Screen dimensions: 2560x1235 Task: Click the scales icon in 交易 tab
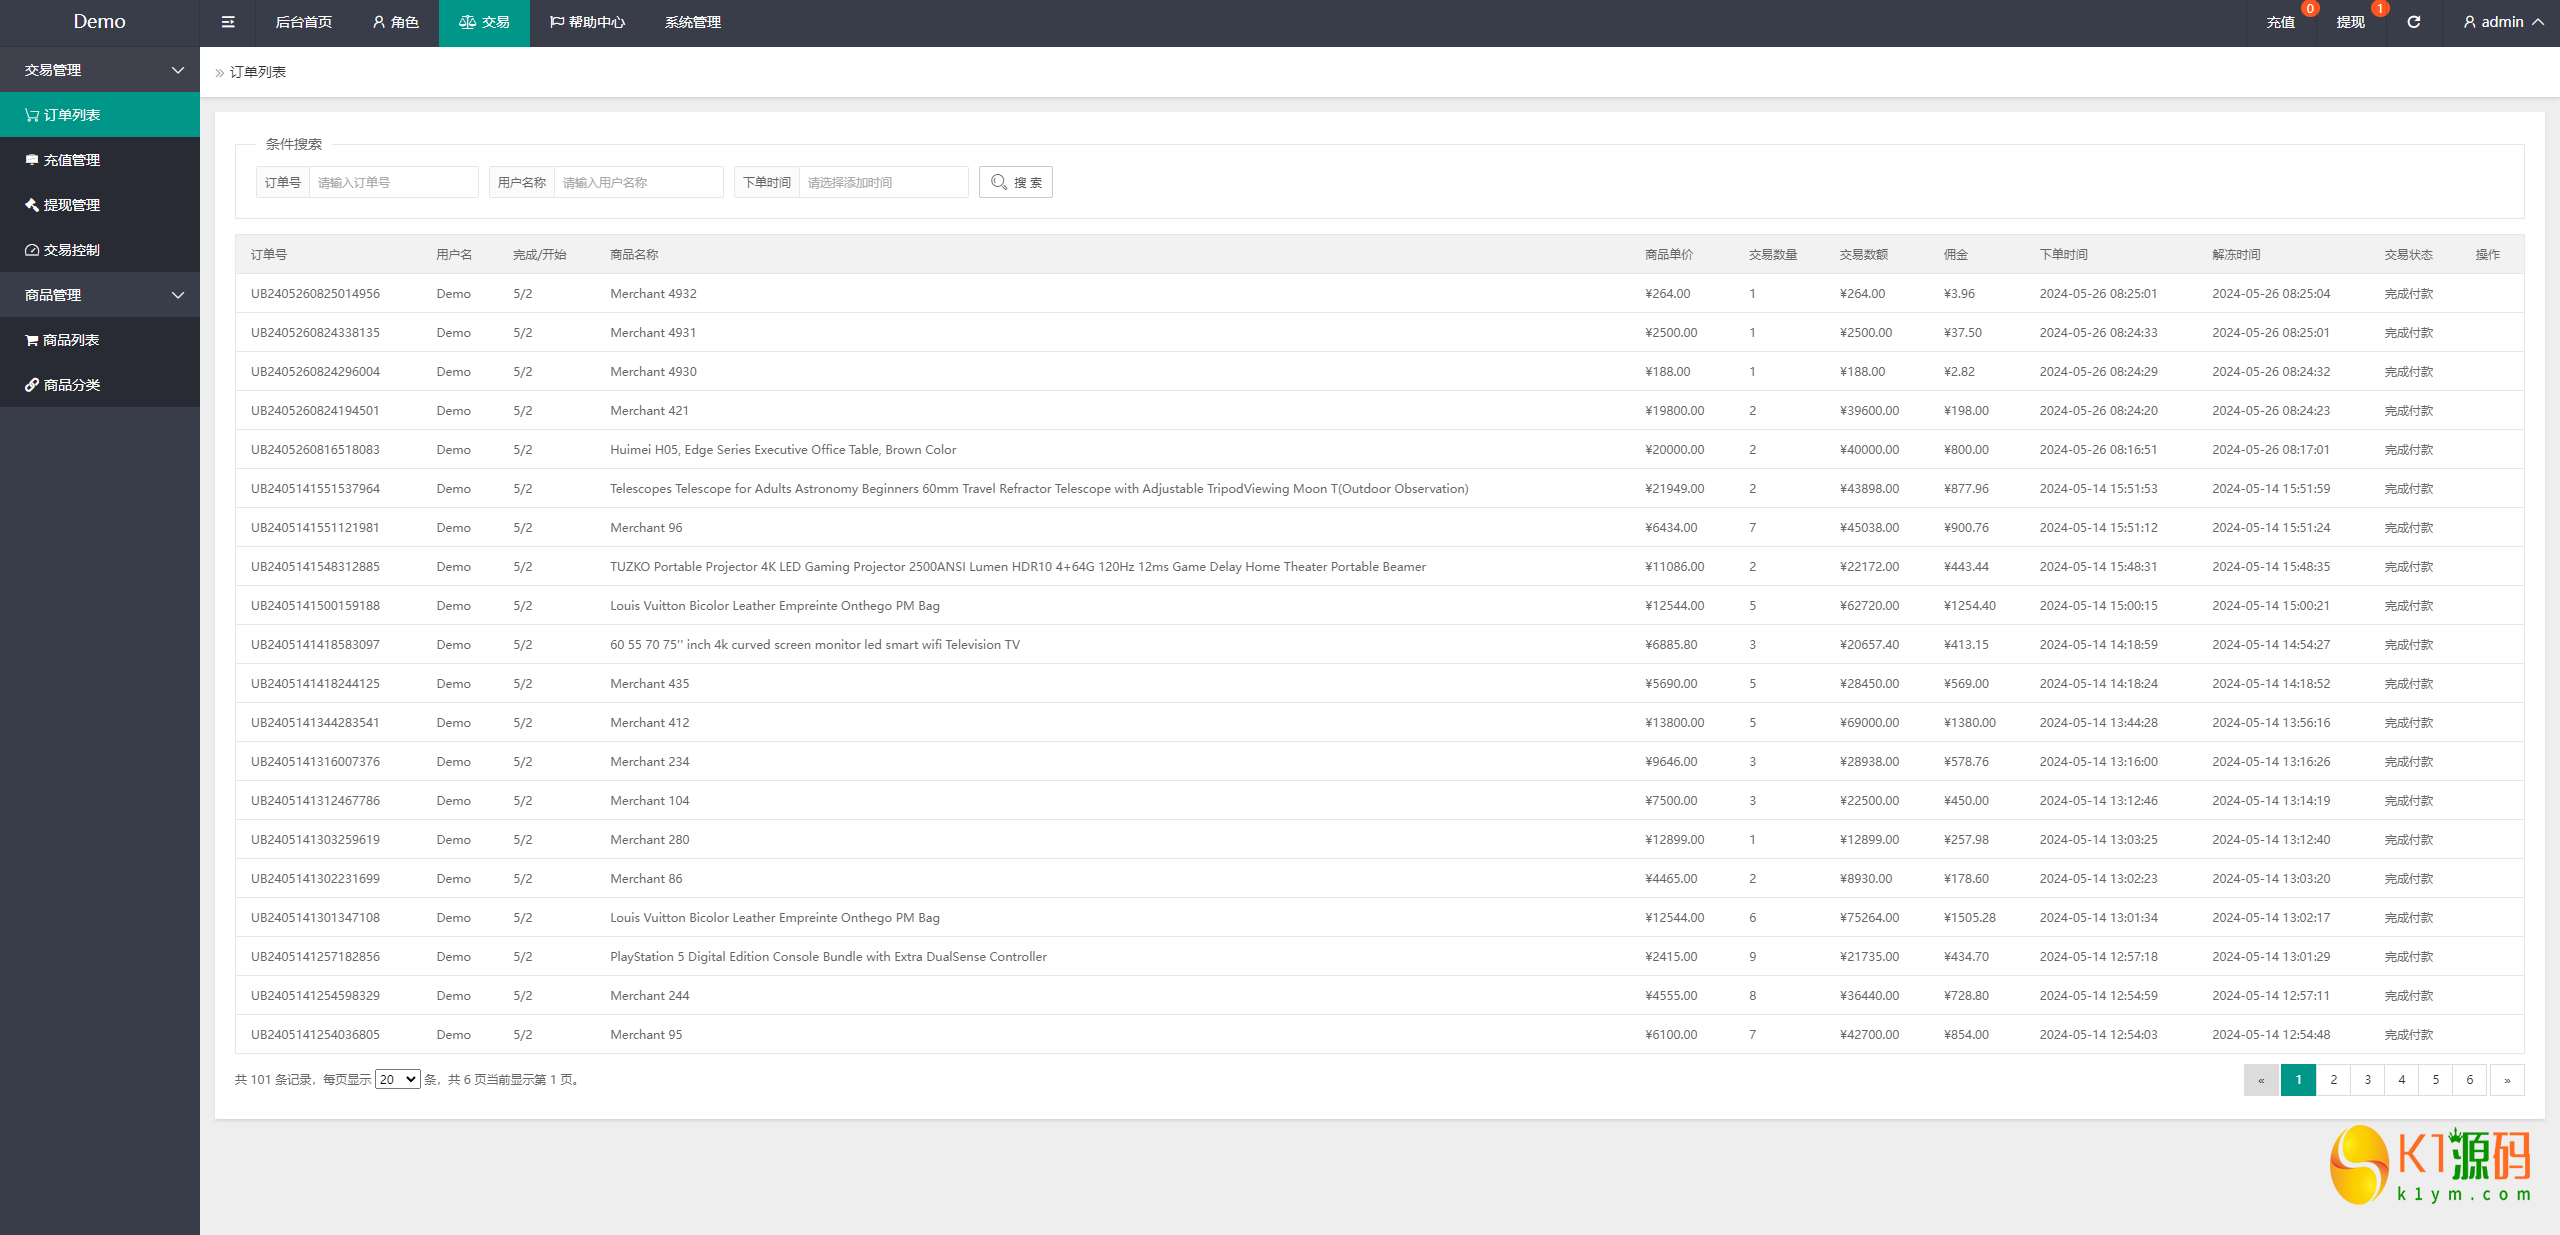point(467,22)
